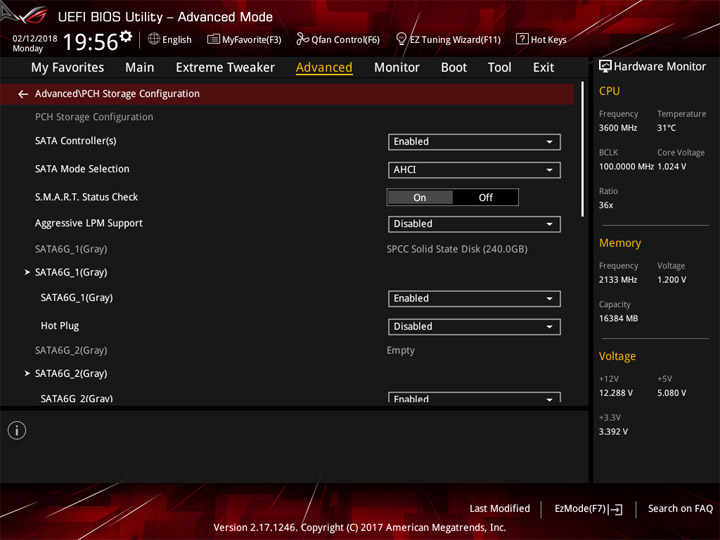720x540 pixels.
Task: Open the Aggressive LPM Support dropdown
Action: pyautogui.click(x=474, y=224)
